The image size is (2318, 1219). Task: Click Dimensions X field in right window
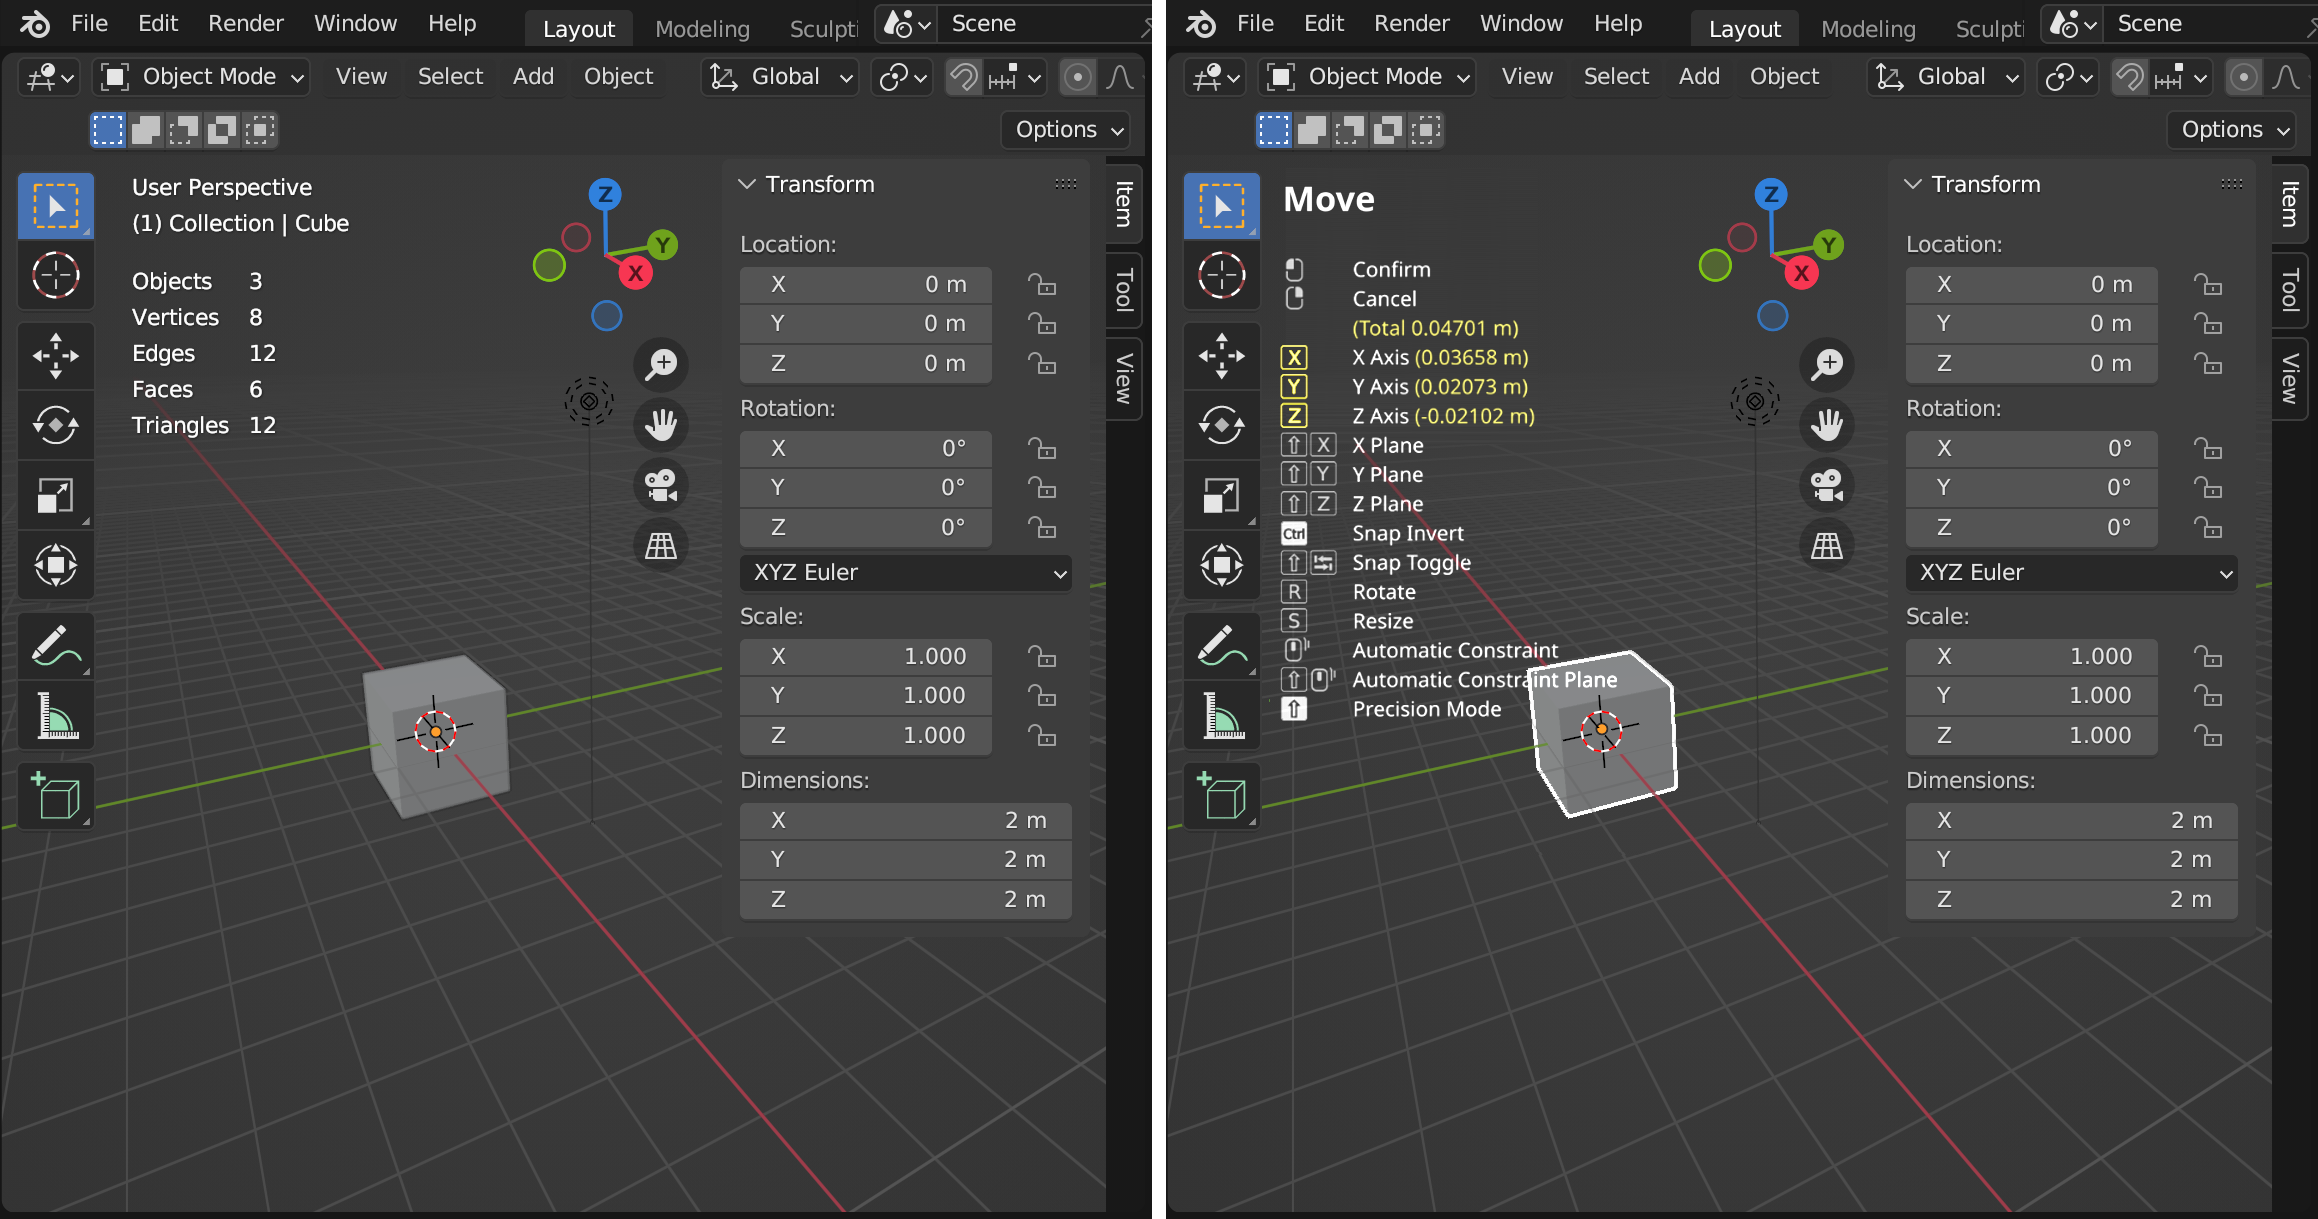pyautogui.click(x=2072, y=821)
